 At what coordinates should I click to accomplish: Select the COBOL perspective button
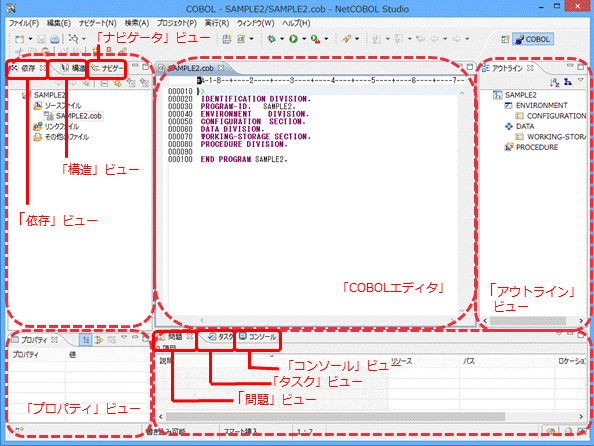533,39
